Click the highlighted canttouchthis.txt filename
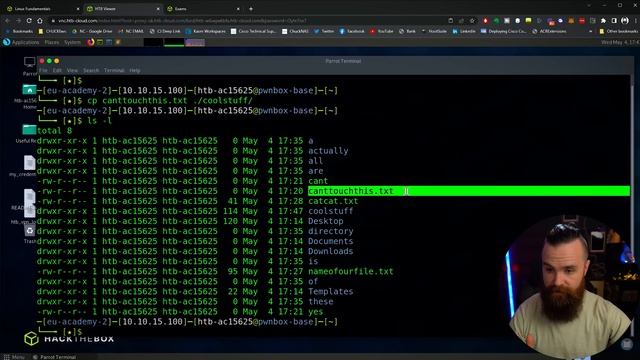 point(351,191)
